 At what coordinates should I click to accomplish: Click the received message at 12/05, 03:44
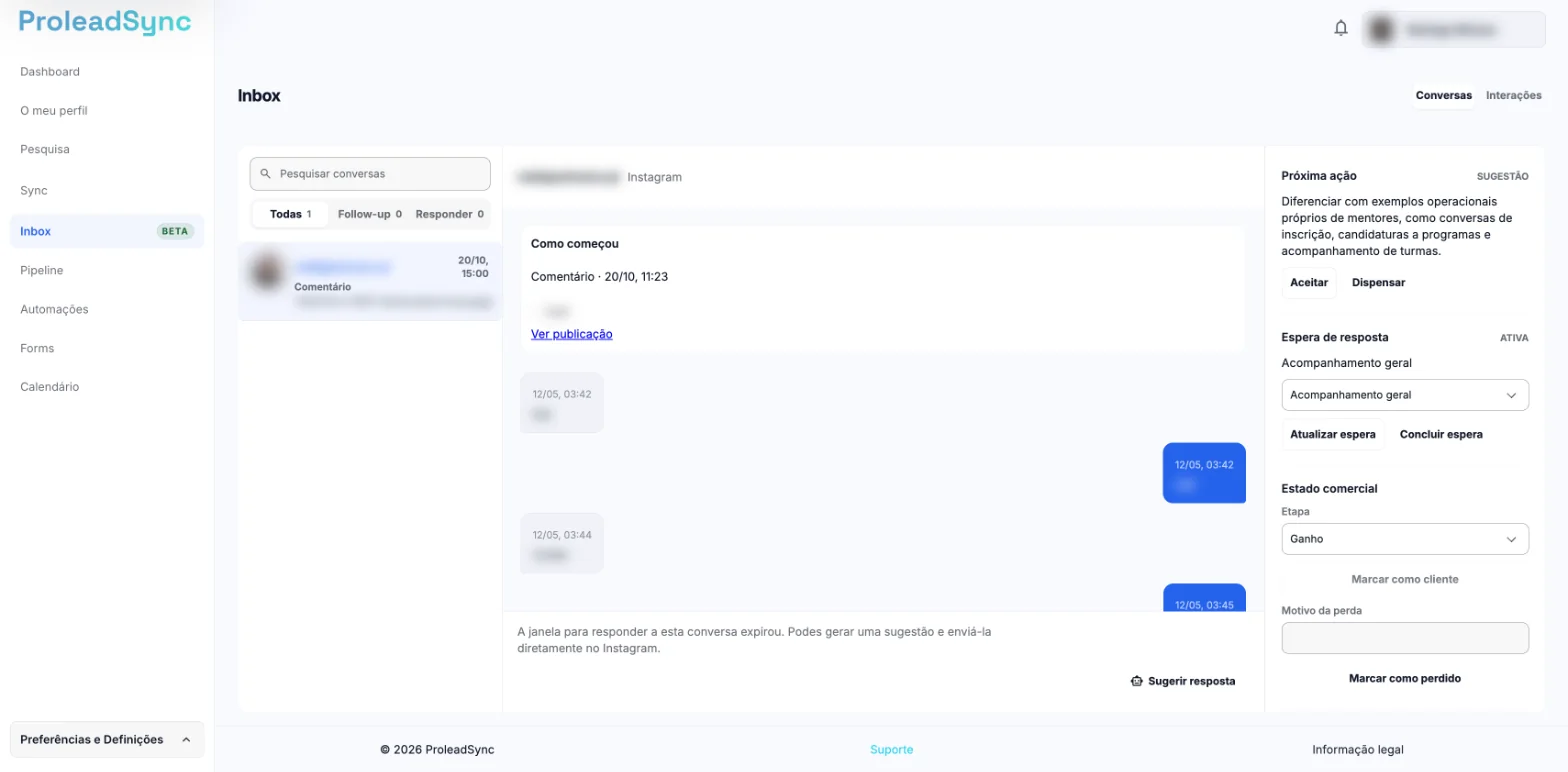click(x=562, y=544)
